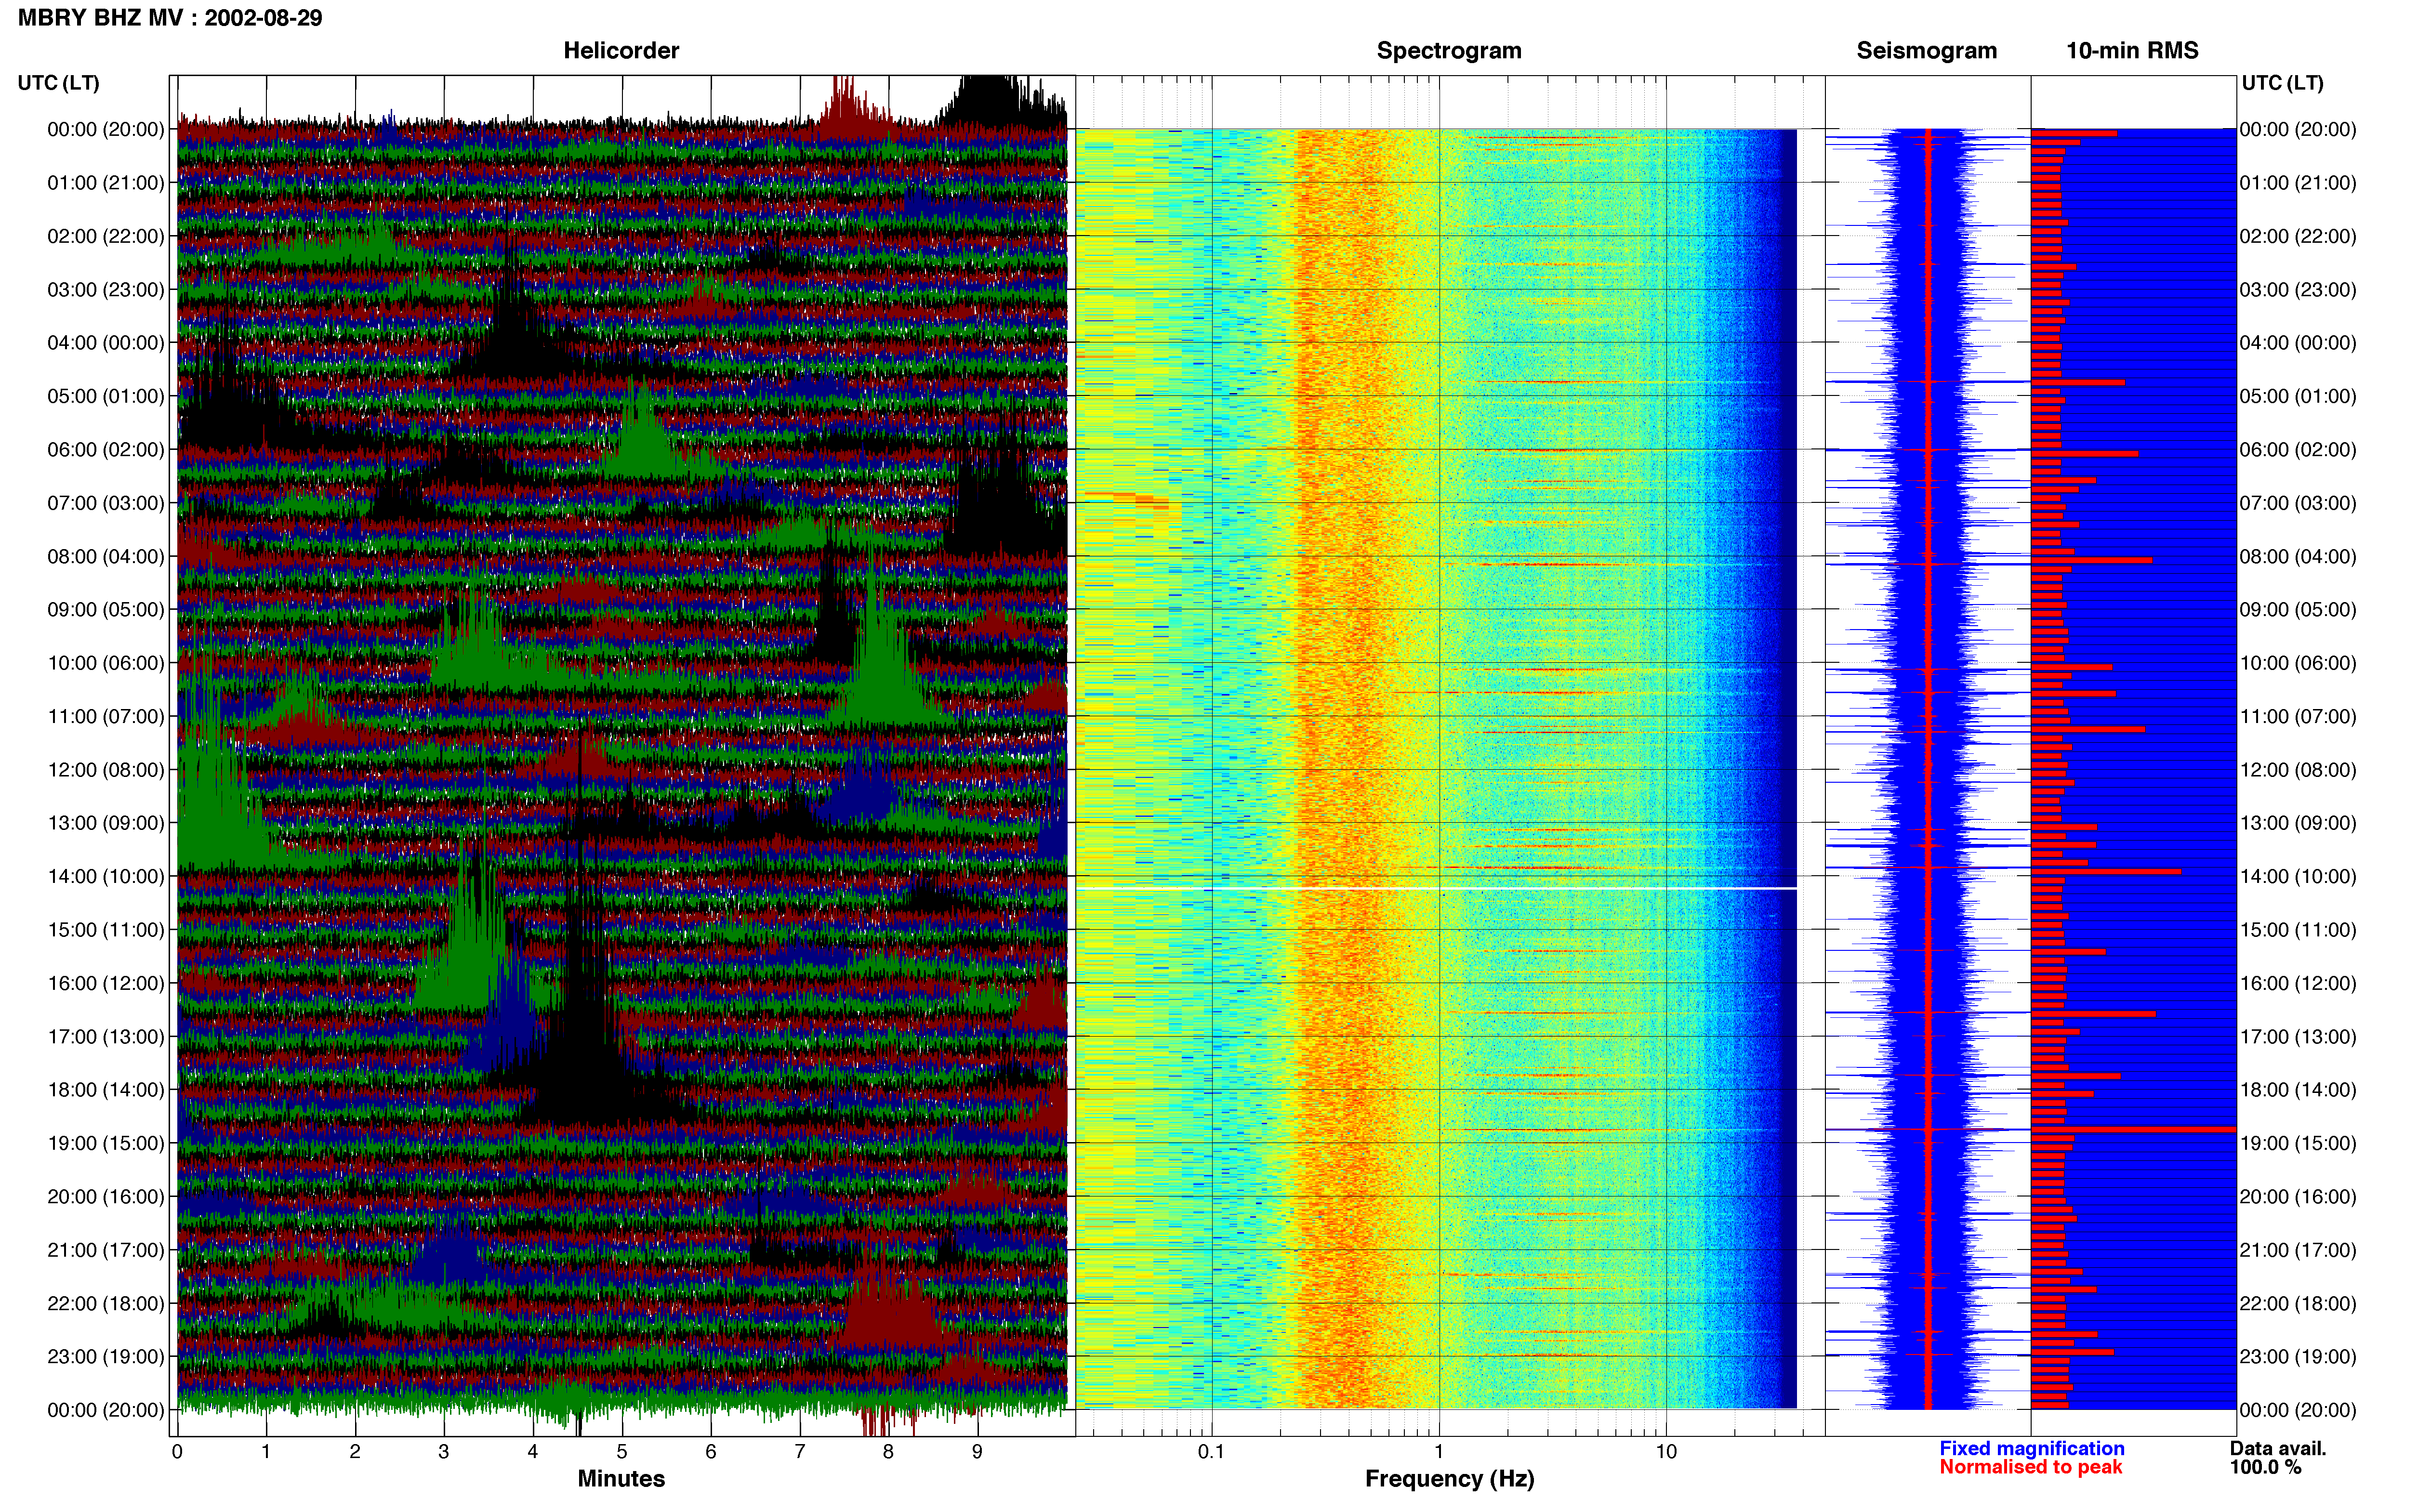Click '10:00 (06:00)' on the left time axis
Viewport: 2418px width, 1512px height.
106,663
